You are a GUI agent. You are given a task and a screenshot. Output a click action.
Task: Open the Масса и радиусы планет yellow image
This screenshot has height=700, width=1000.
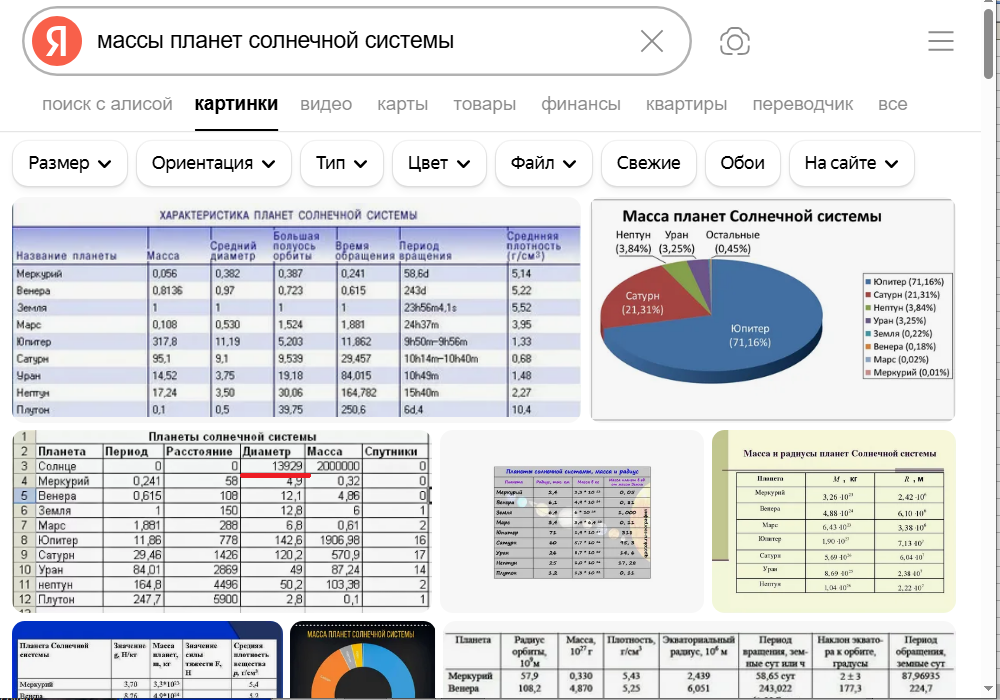(834, 521)
